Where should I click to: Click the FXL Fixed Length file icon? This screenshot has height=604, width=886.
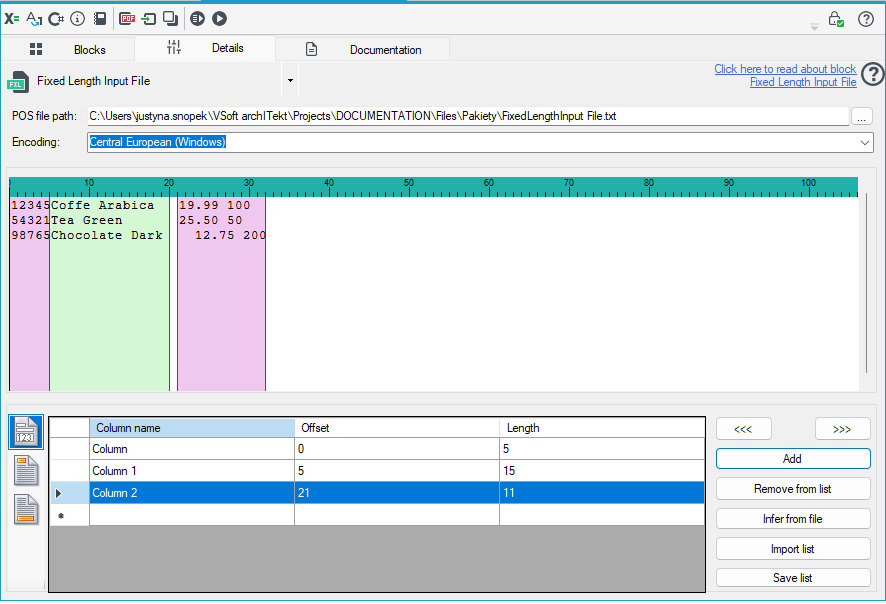pos(18,82)
